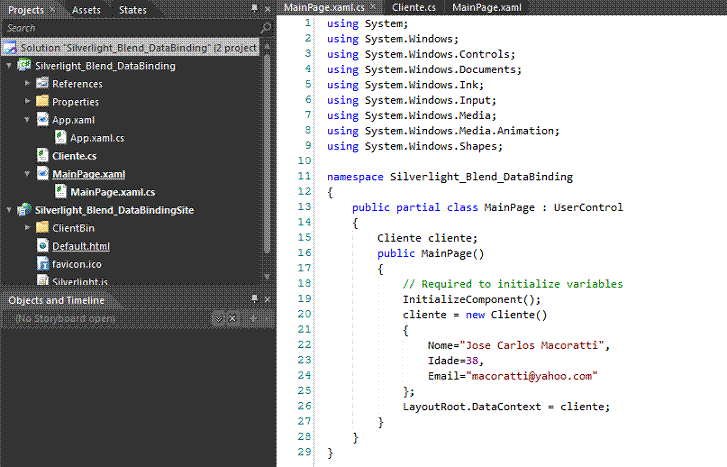Close the Projects tab

pos(52,9)
